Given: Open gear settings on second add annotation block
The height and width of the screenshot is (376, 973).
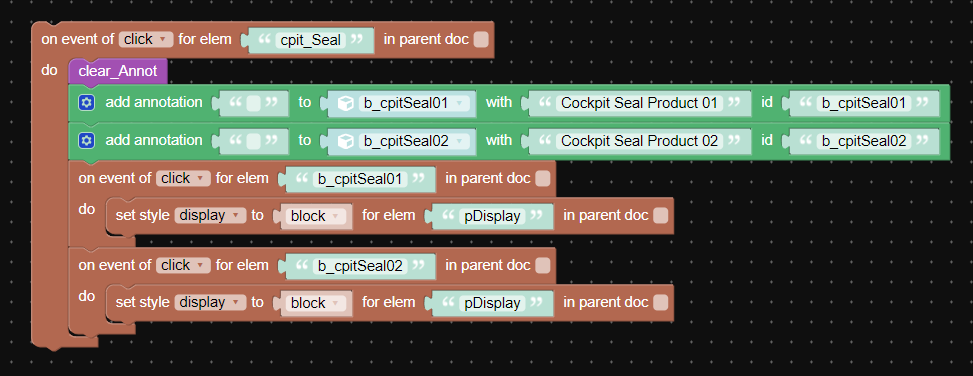Looking at the screenshot, I should tap(86, 141).
